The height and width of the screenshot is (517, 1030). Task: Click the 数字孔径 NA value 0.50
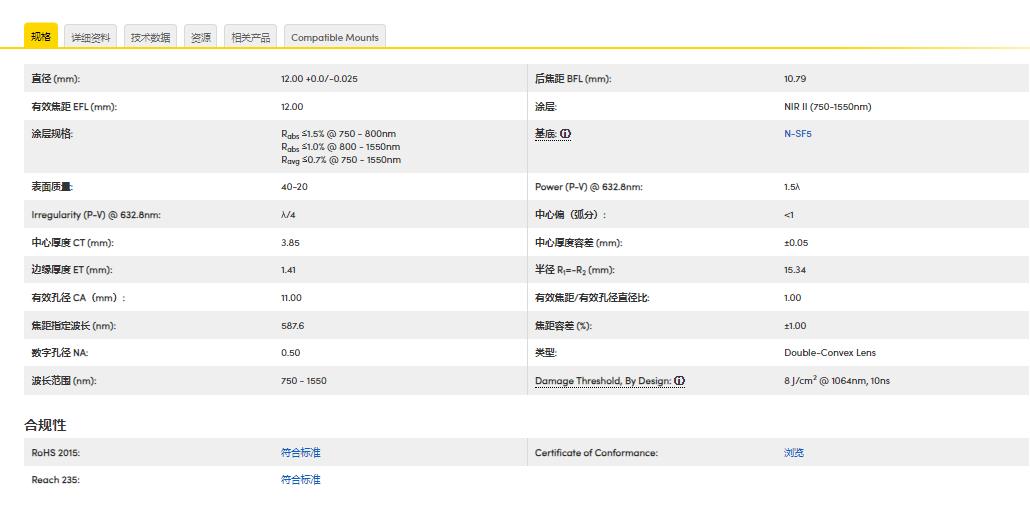(290, 353)
